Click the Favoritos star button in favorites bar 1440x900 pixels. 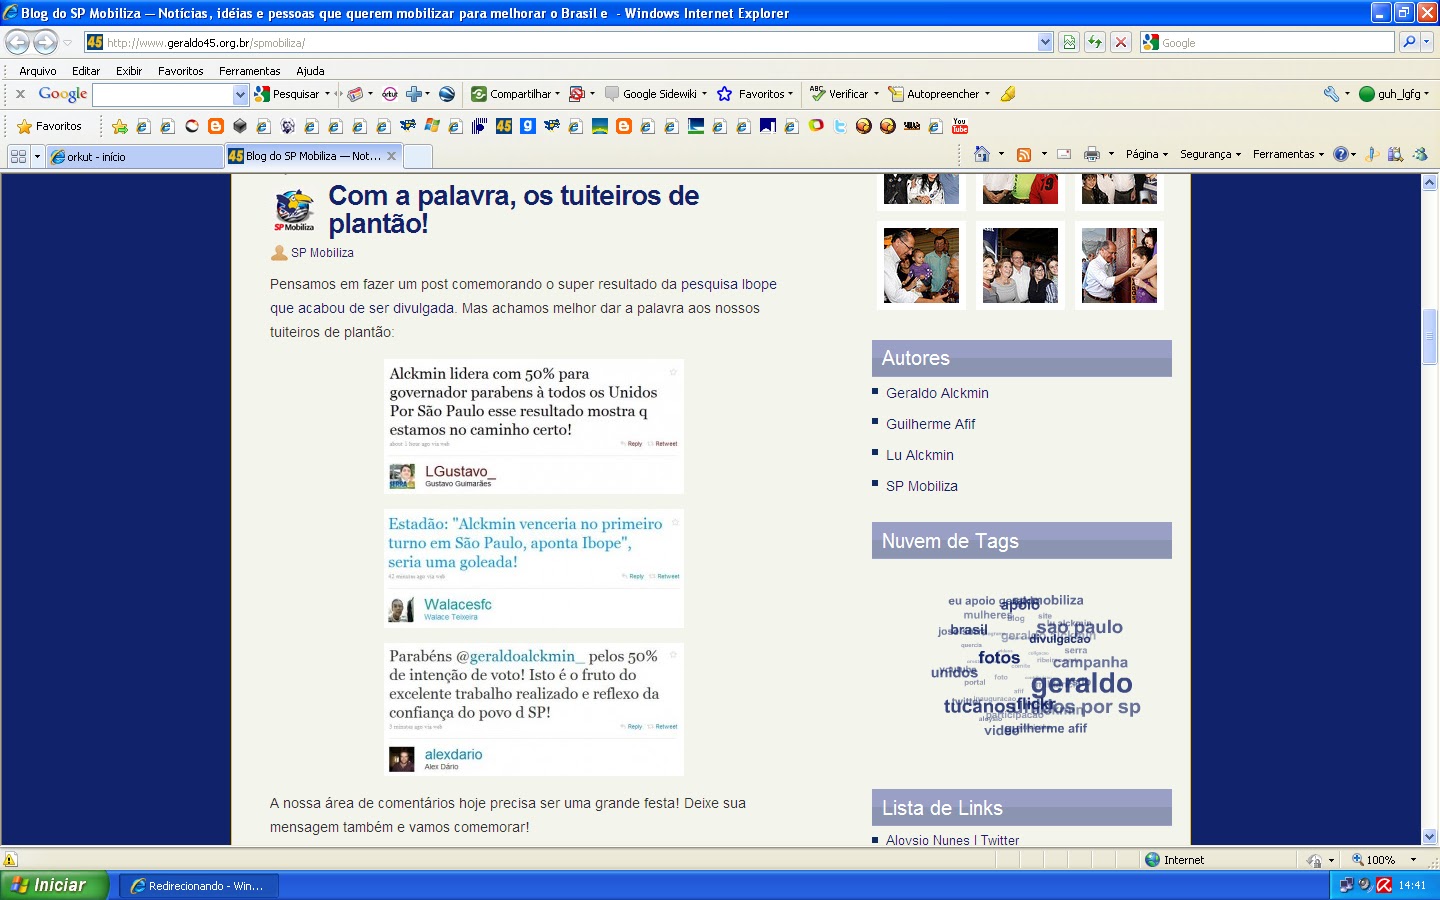(50, 126)
